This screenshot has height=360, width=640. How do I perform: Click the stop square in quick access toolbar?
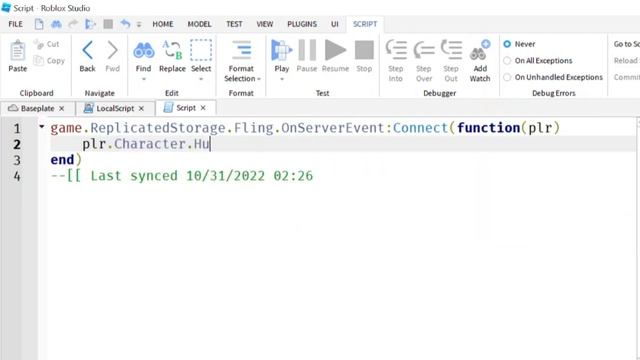click(108, 24)
